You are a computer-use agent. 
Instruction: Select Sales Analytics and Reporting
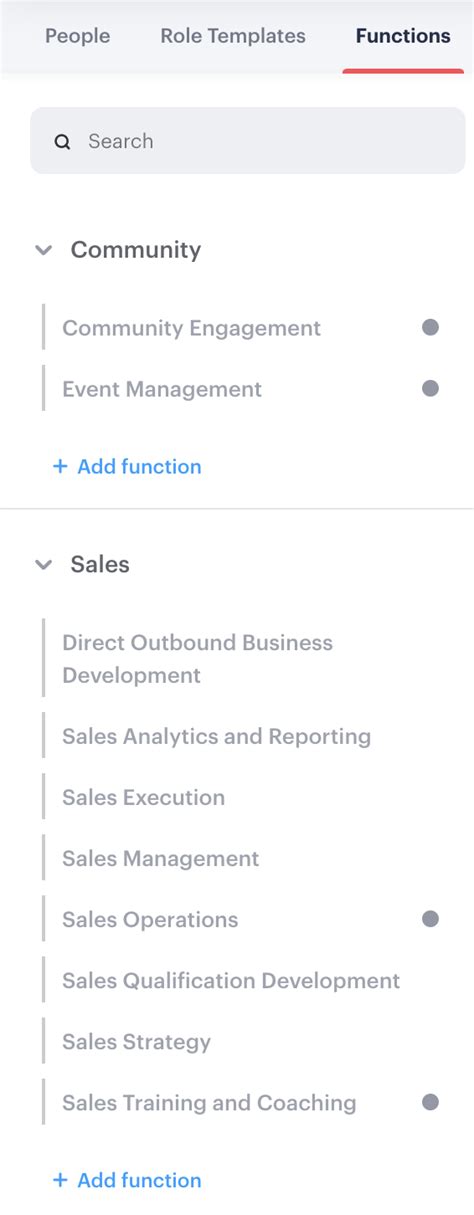(x=240, y=736)
